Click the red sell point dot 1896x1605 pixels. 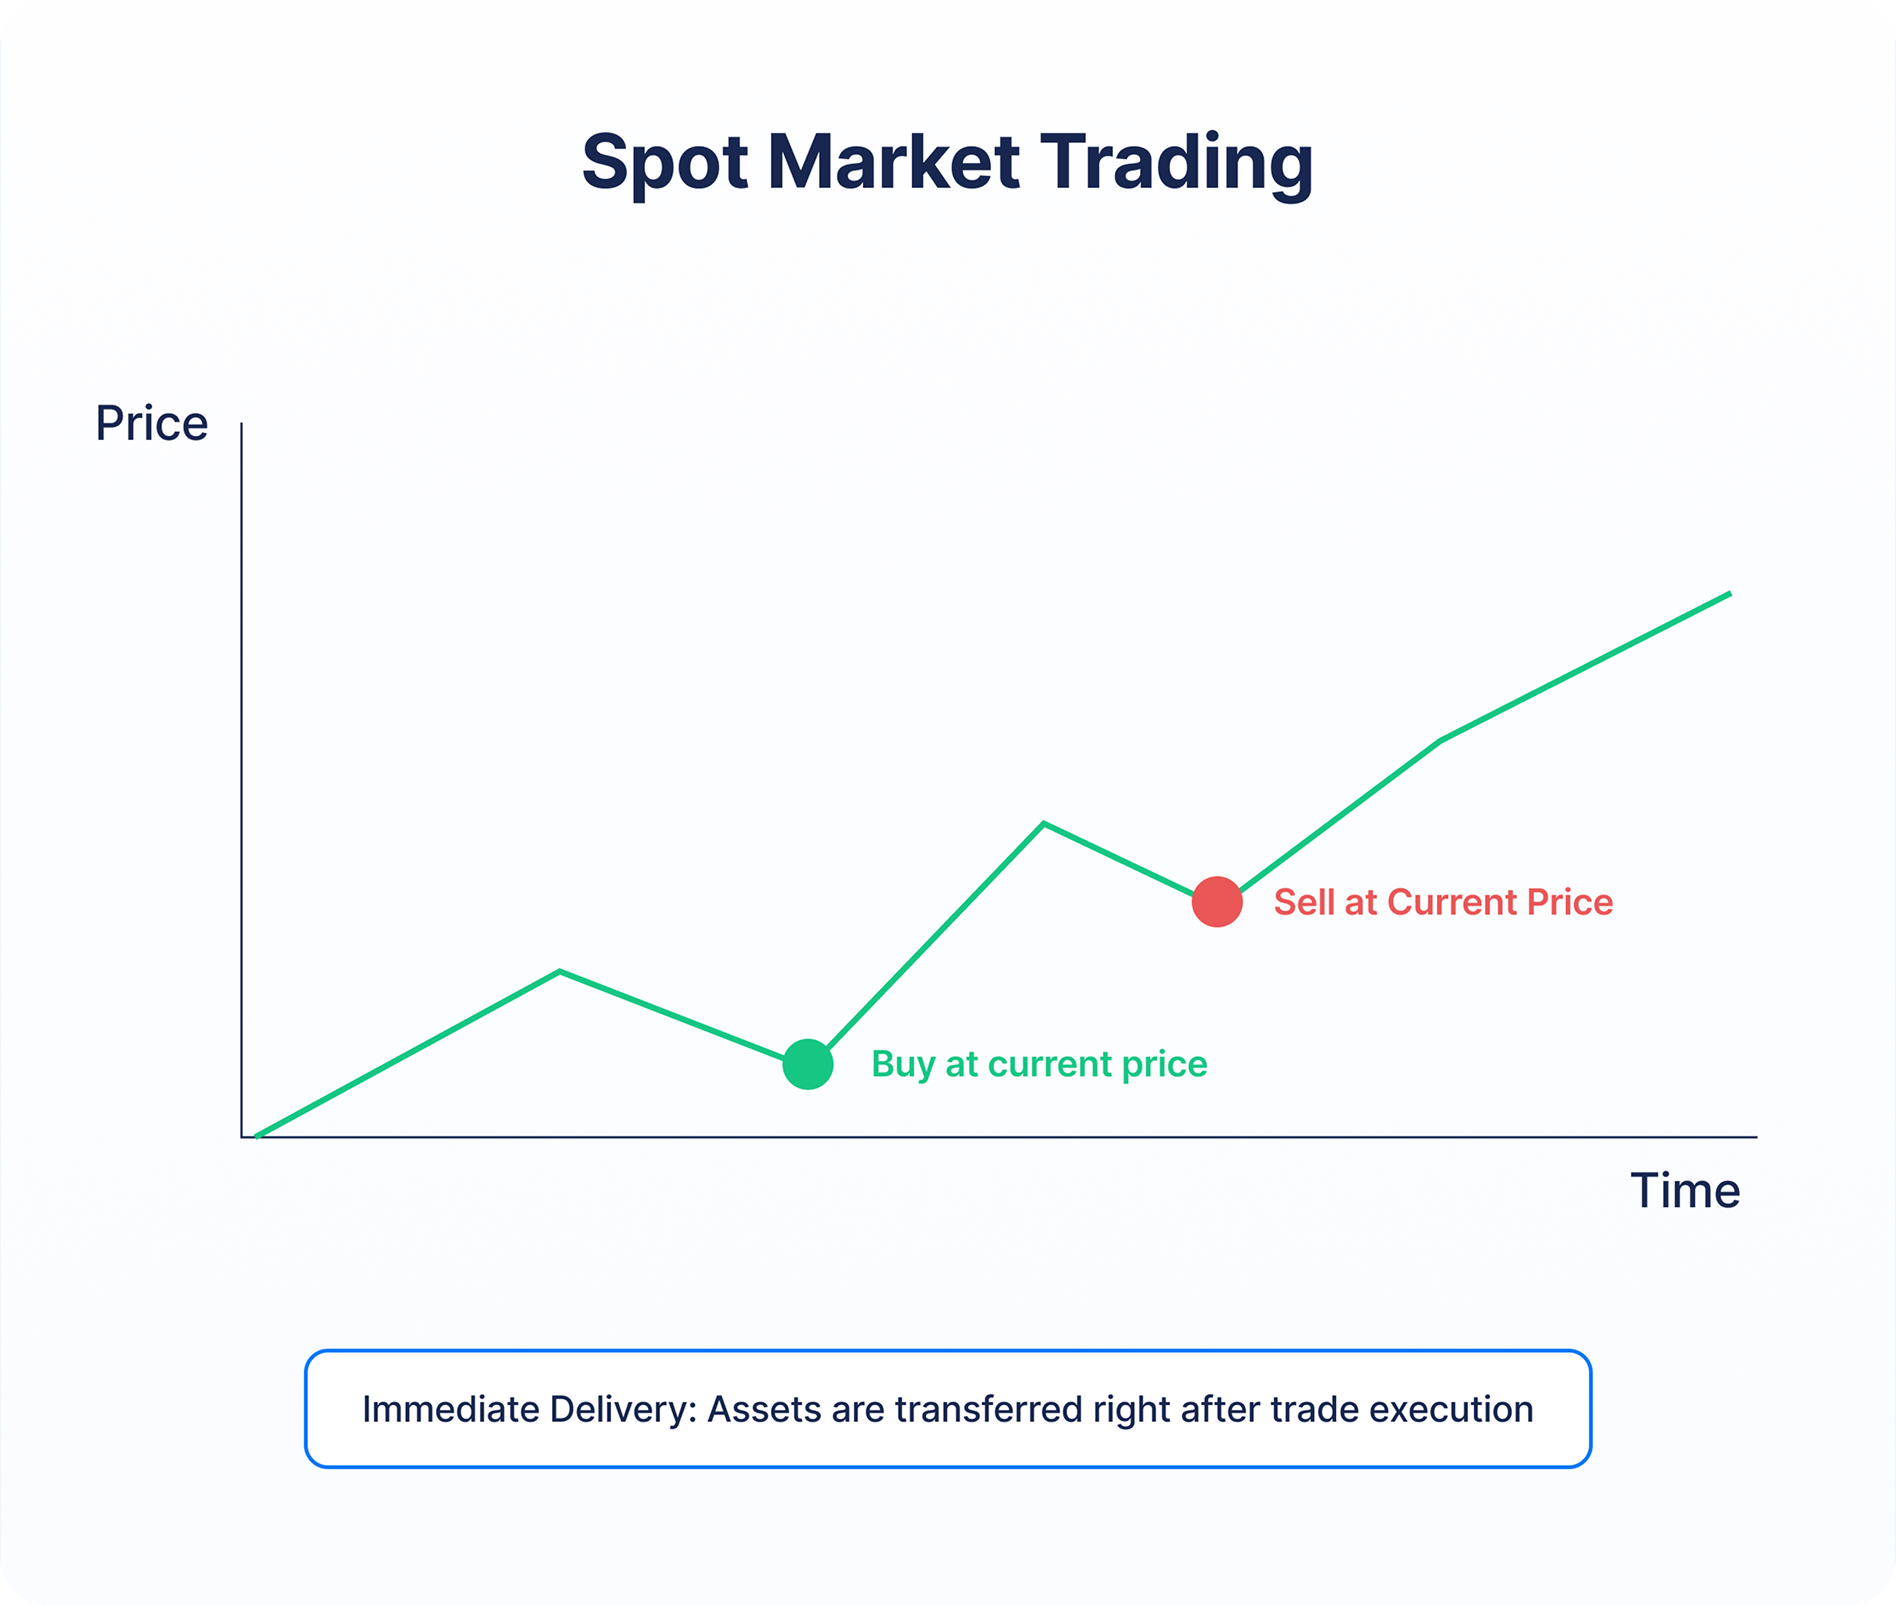pos(1217,902)
